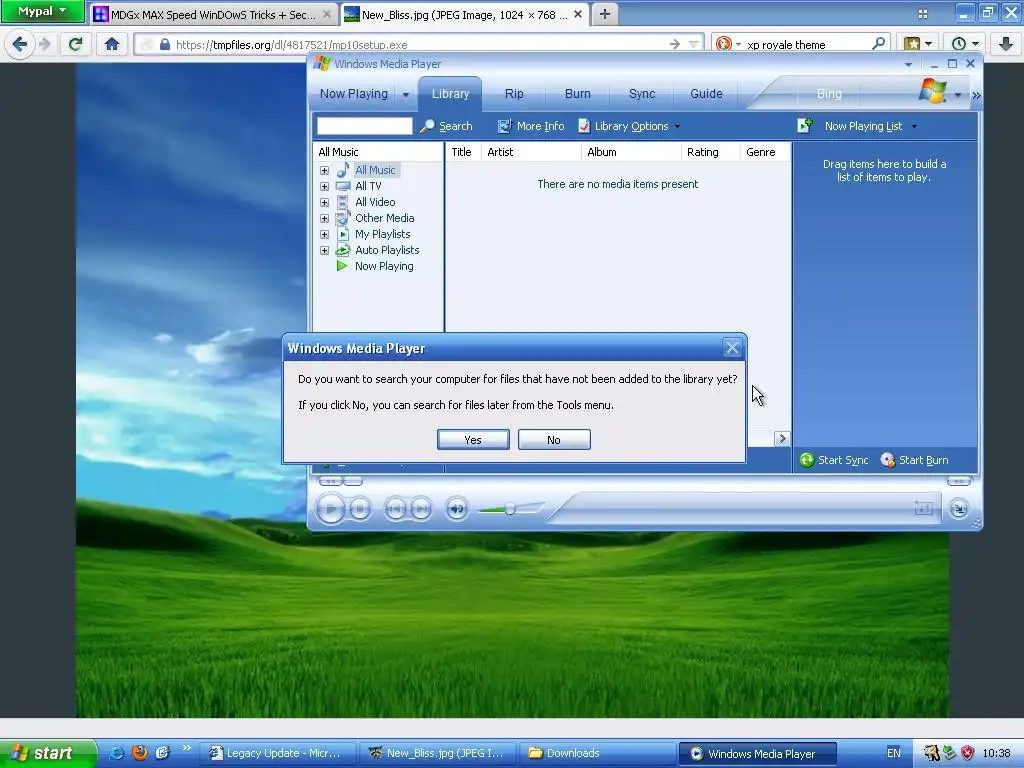Click the library search text box
Viewport: 1024px width, 768px height.
pyautogui.click(x=364, y=126)
